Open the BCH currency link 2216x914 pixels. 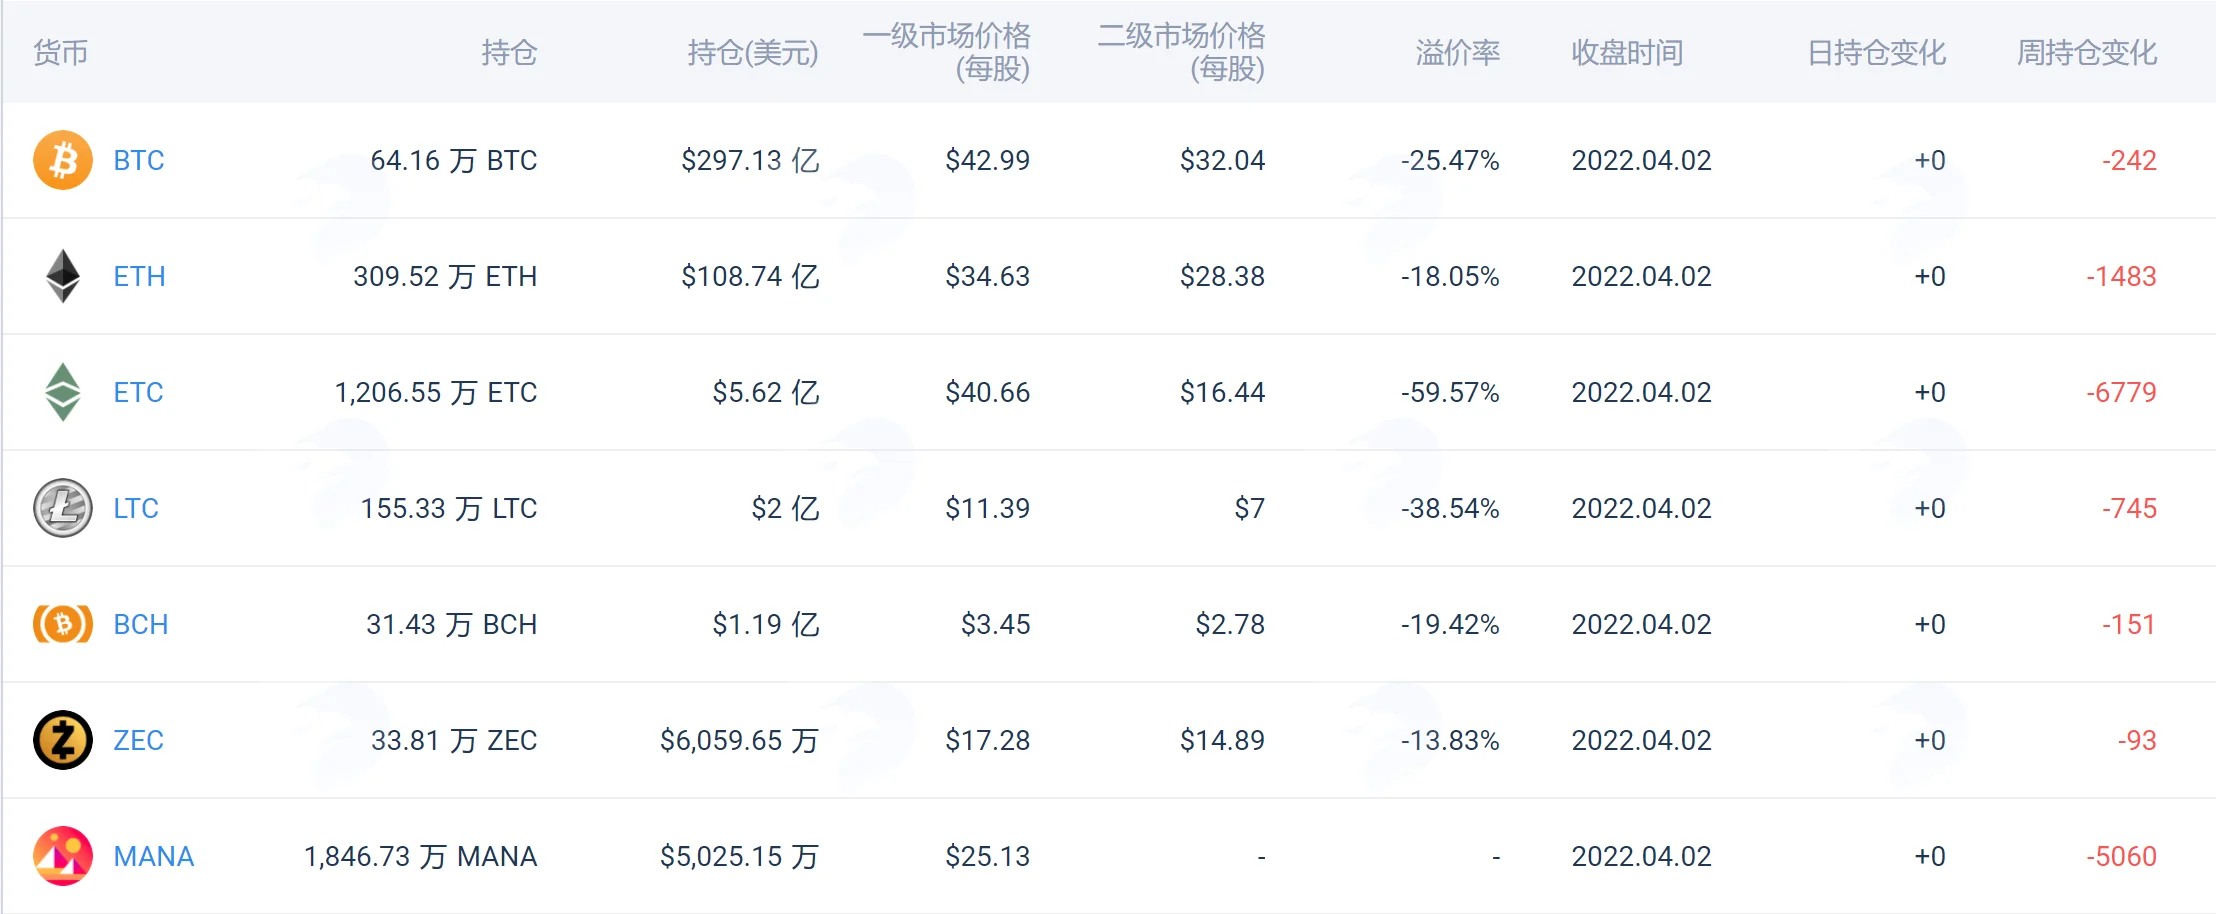(141, 624)
